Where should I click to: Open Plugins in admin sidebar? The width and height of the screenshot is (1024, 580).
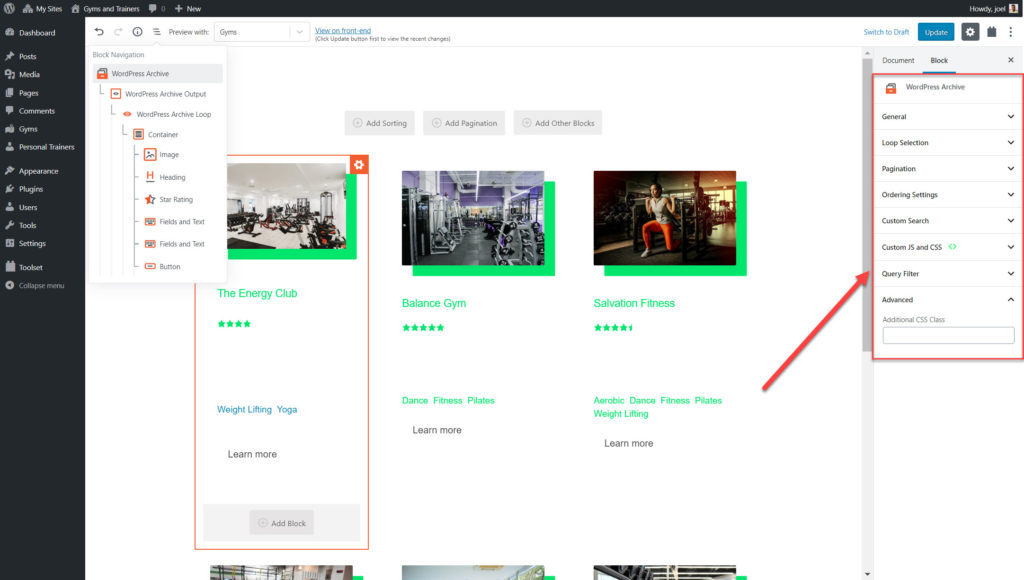point(31,189)
